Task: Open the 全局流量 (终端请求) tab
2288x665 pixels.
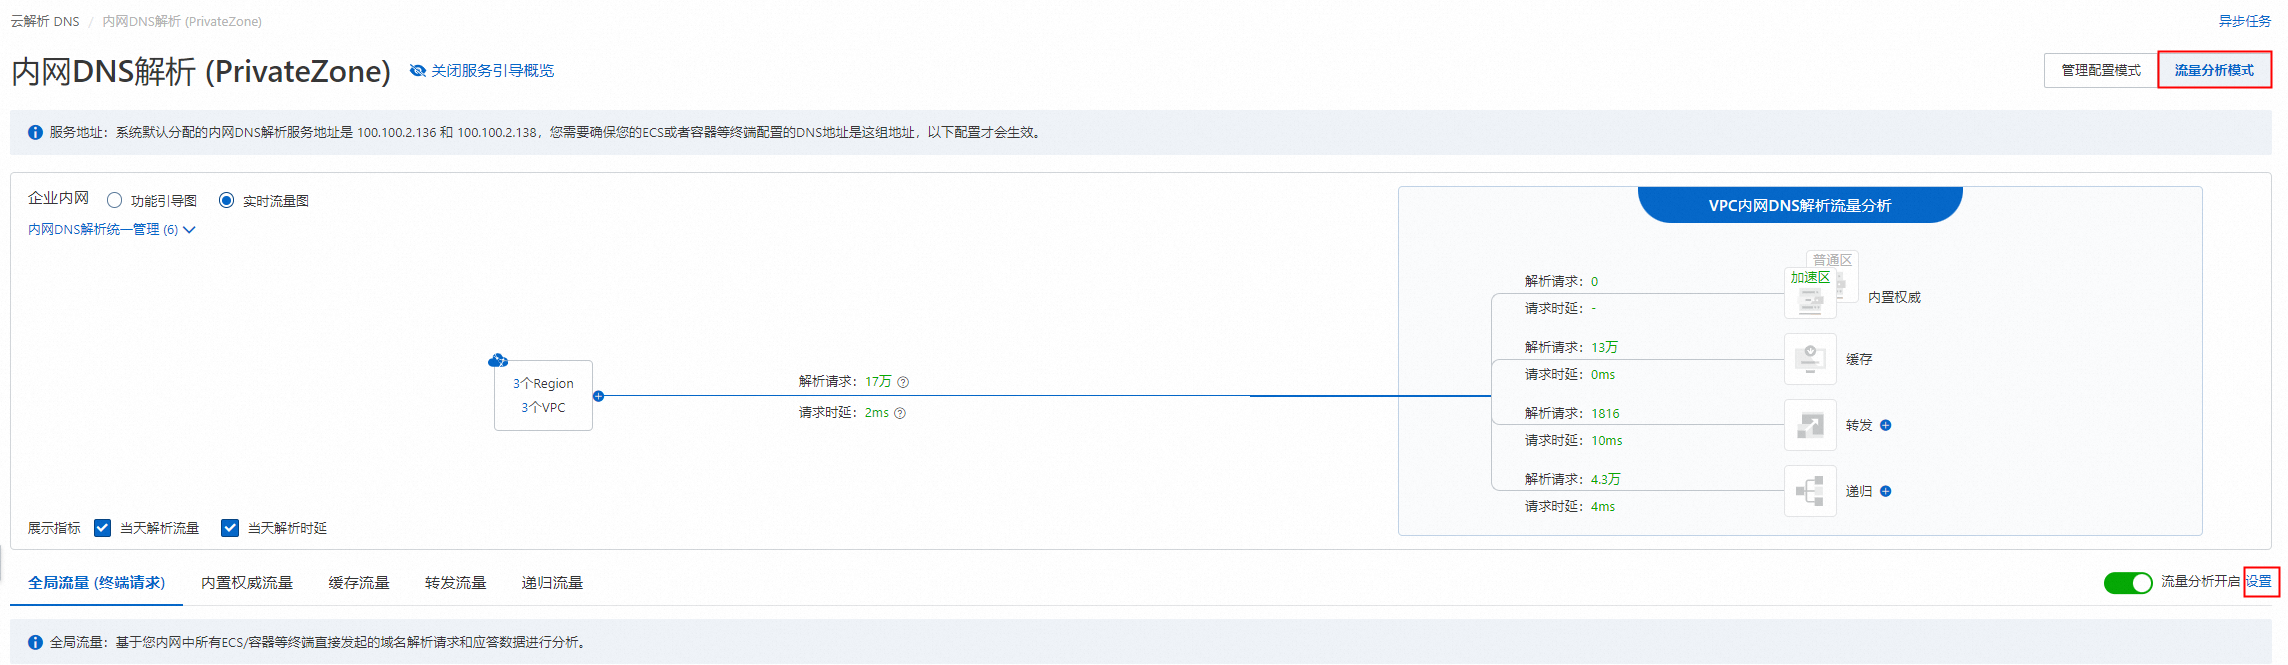Action: tap(96, 582)
